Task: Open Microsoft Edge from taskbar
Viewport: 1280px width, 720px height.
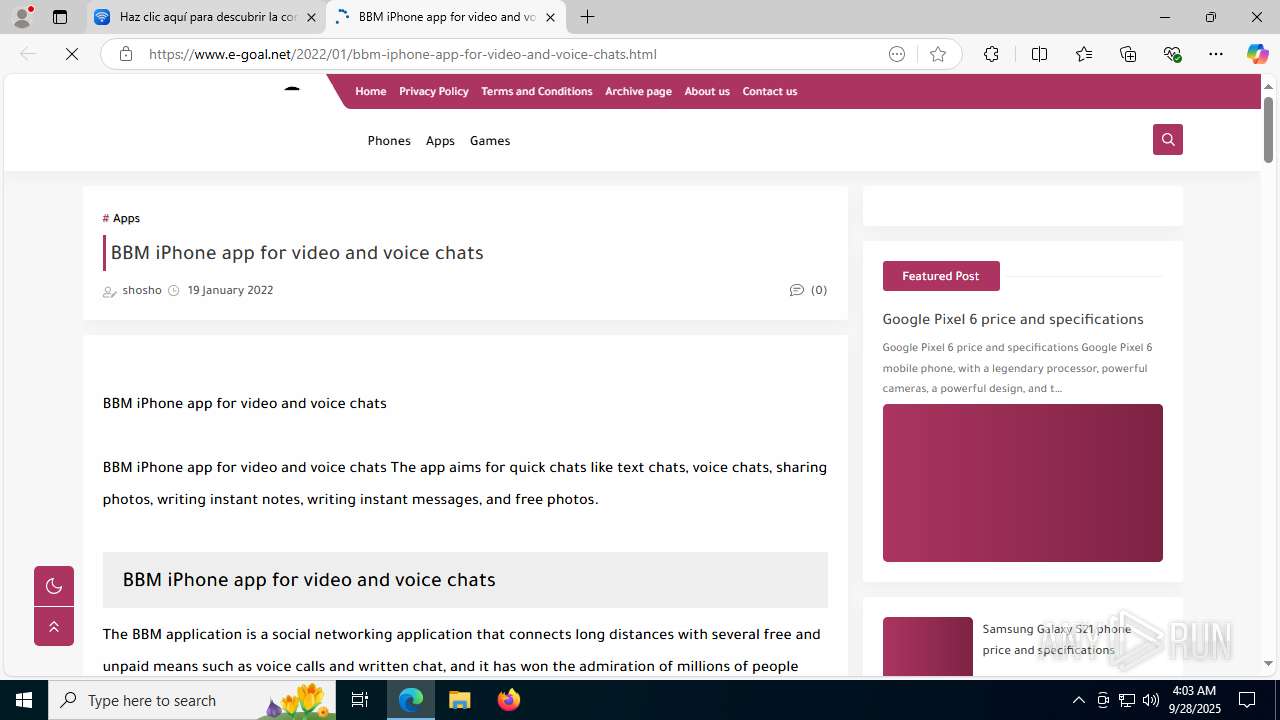Action: (411, 700)
